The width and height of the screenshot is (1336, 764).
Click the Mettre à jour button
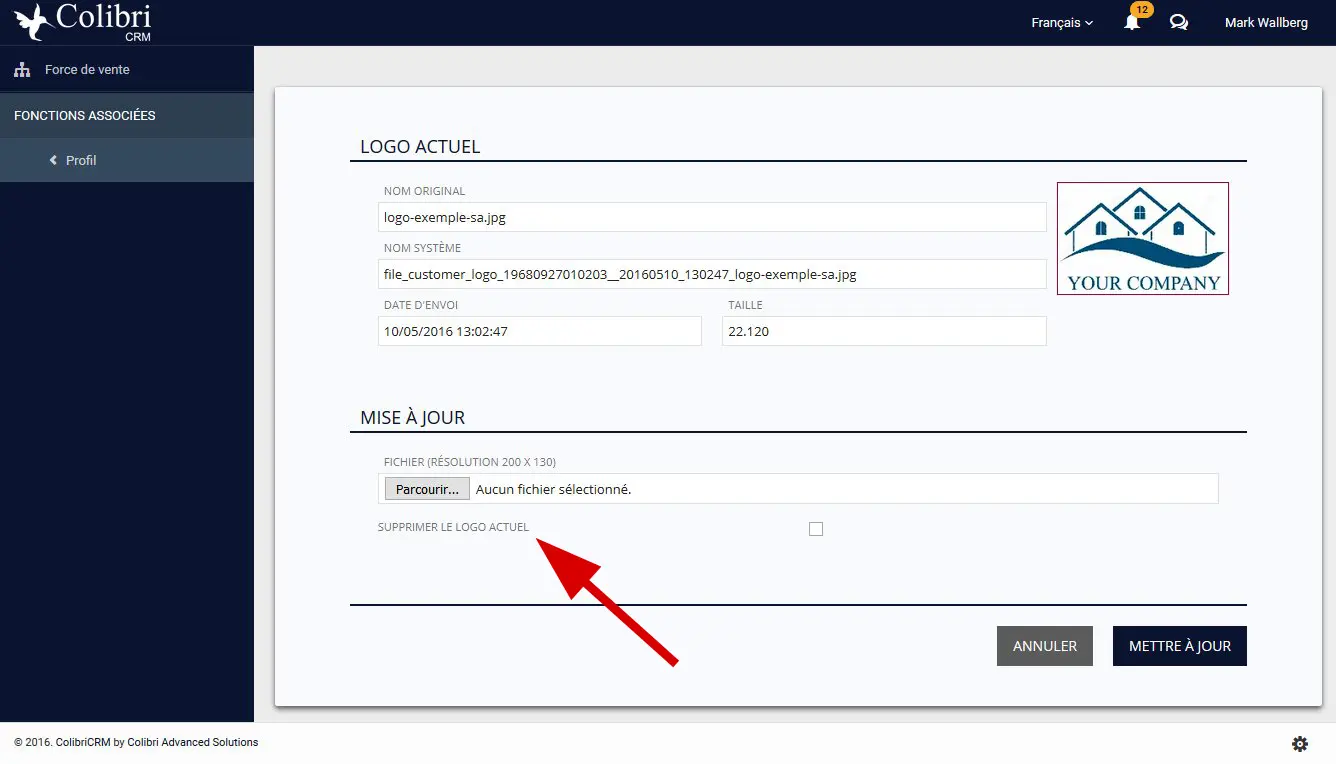1180,646
